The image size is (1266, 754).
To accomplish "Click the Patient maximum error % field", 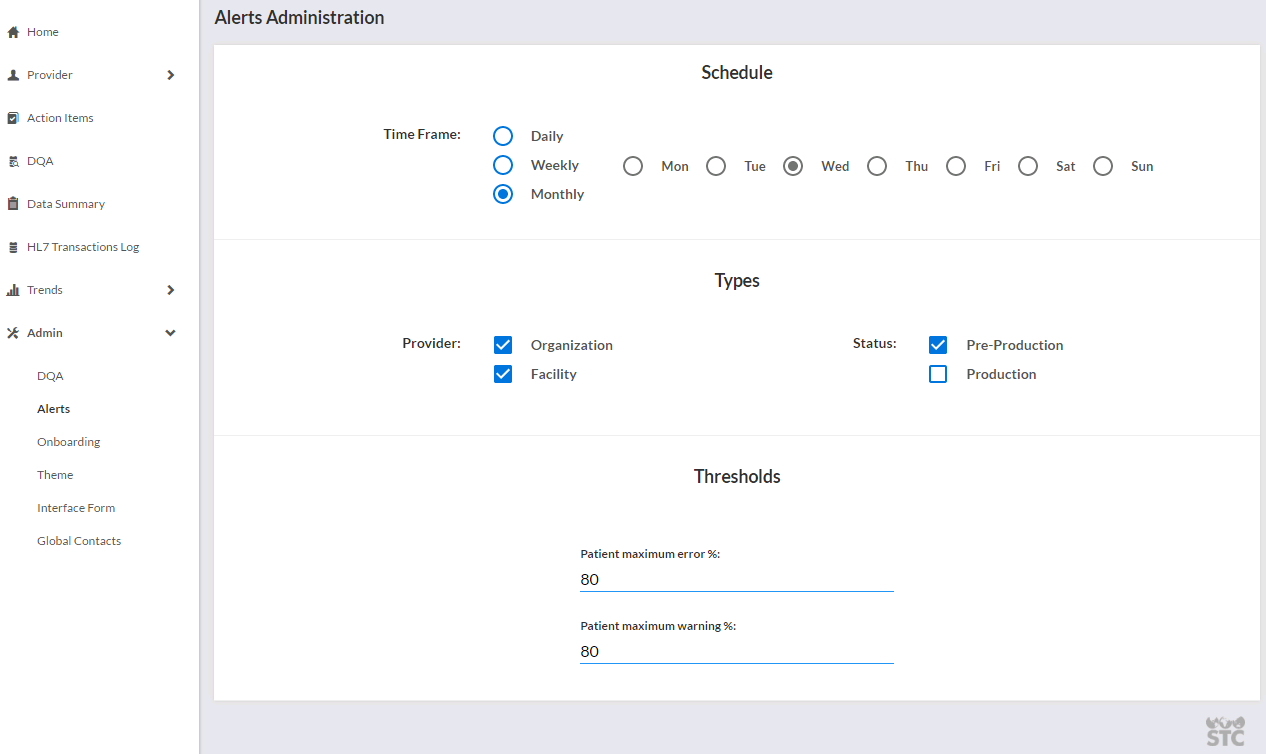I will 736,579.
